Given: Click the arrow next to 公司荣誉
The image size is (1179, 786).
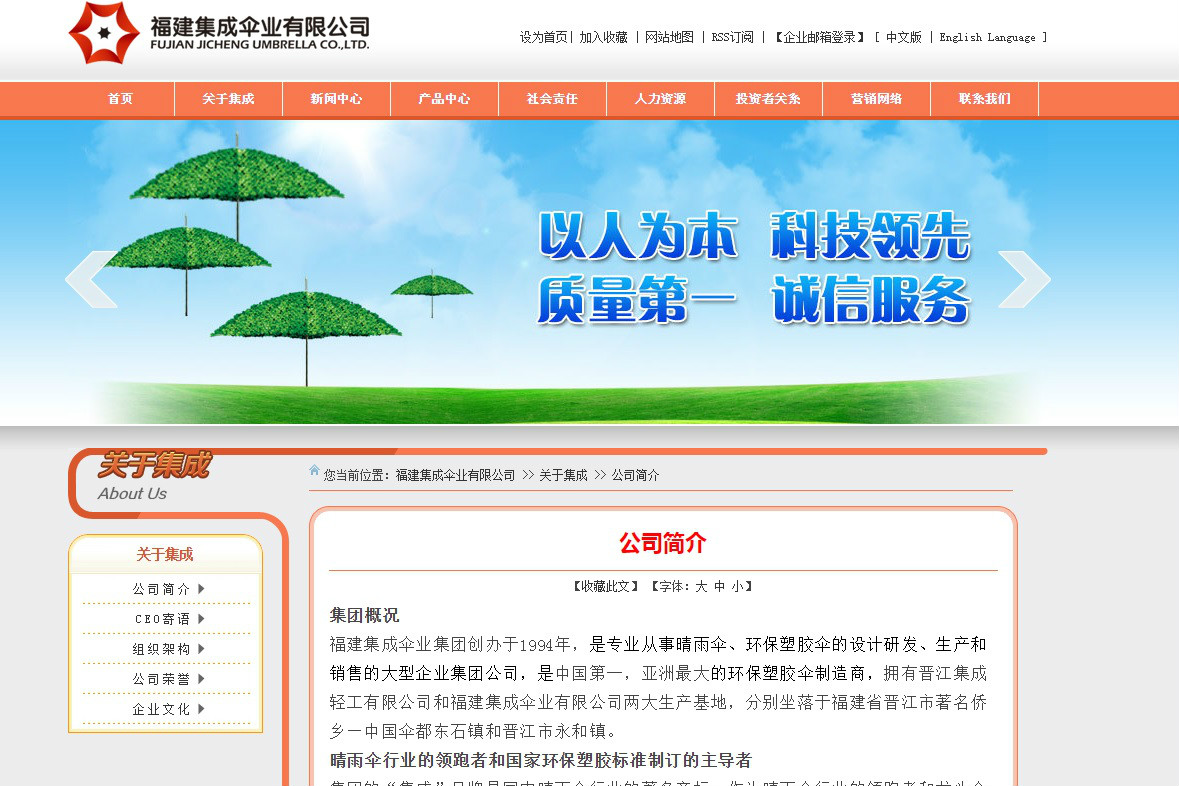Looking at the screenshot, I should [x=201, y=679].
